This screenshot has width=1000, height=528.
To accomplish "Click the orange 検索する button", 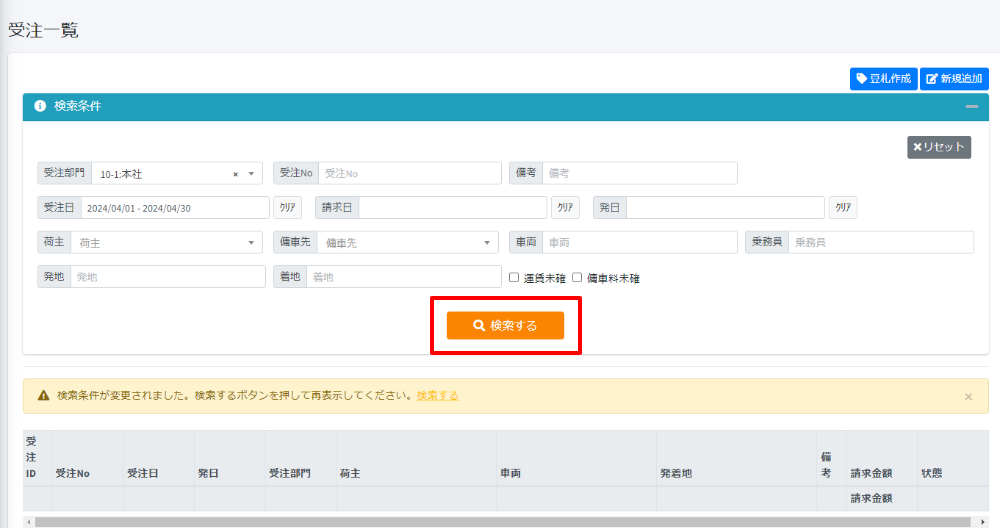I will point(505,325).
